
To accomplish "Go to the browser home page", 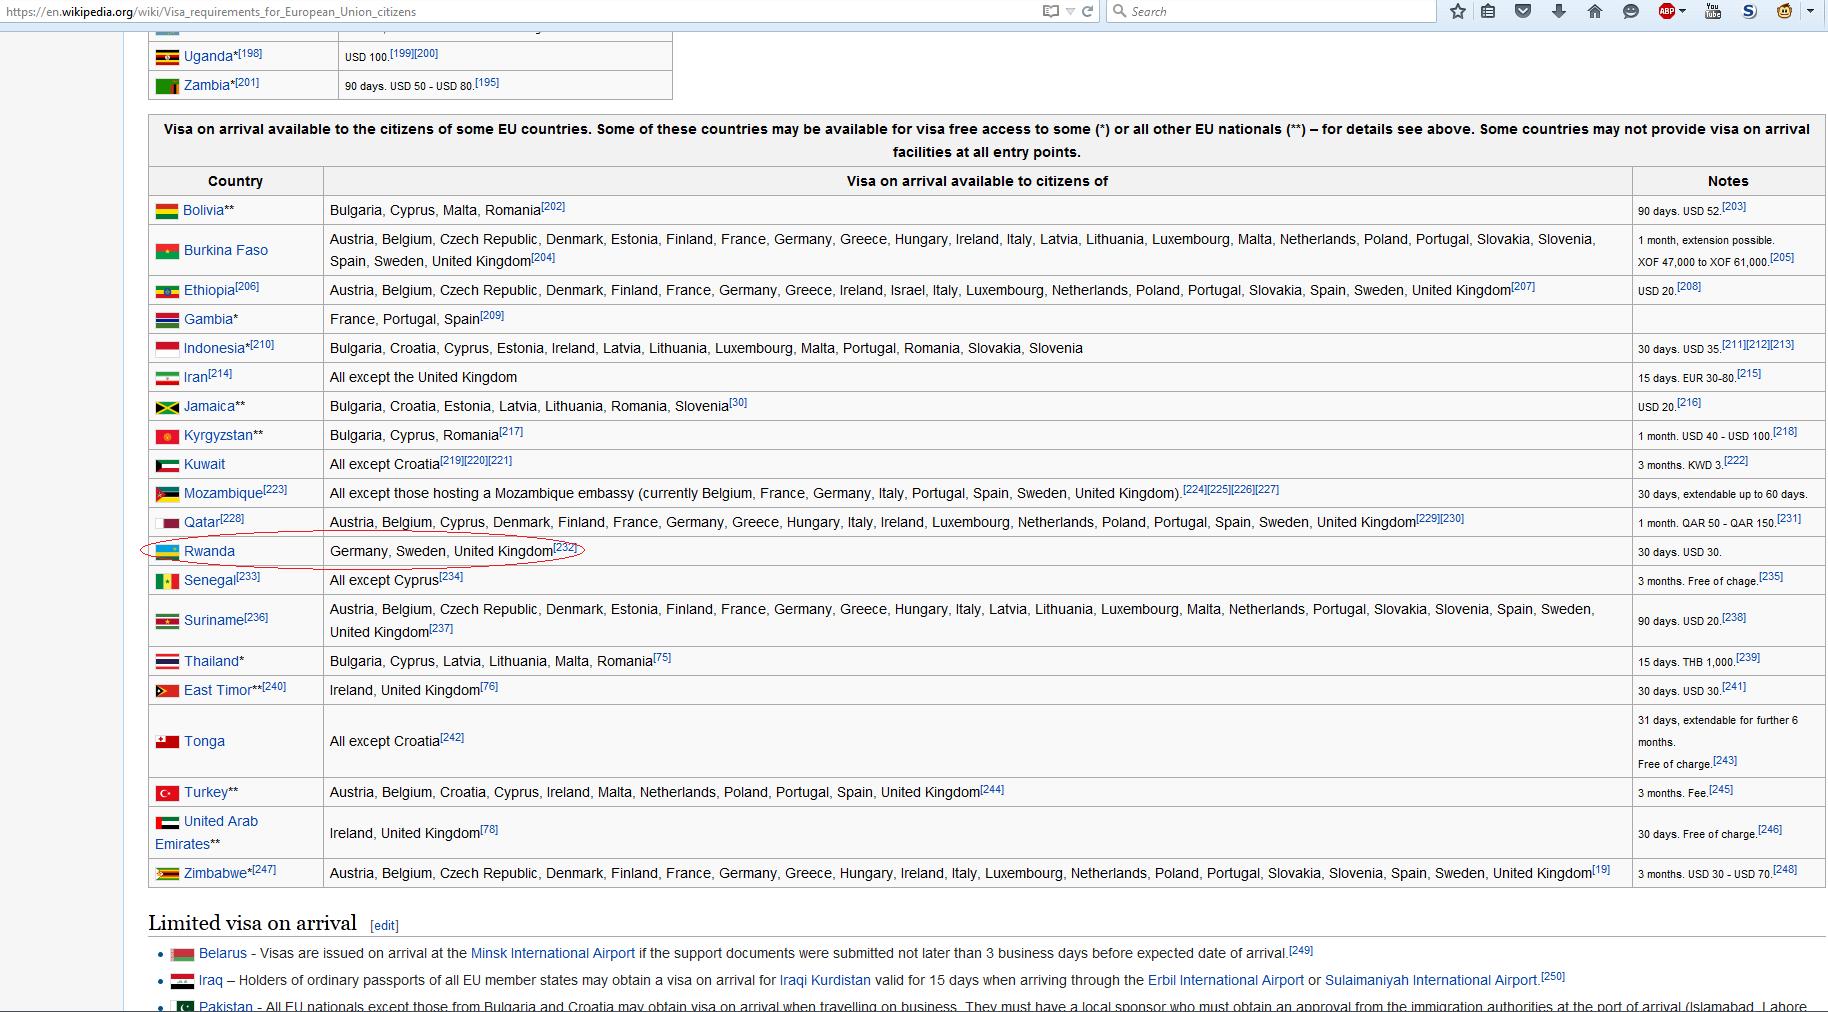I will tap(1595, 12).
